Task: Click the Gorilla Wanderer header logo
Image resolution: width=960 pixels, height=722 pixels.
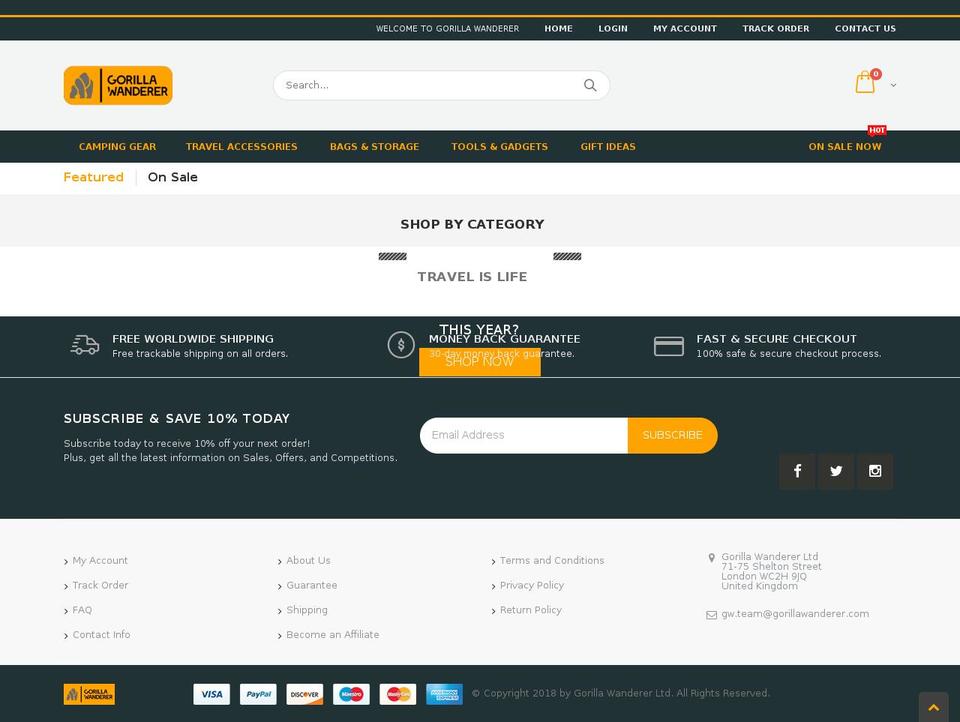Action: coord(118,85)
